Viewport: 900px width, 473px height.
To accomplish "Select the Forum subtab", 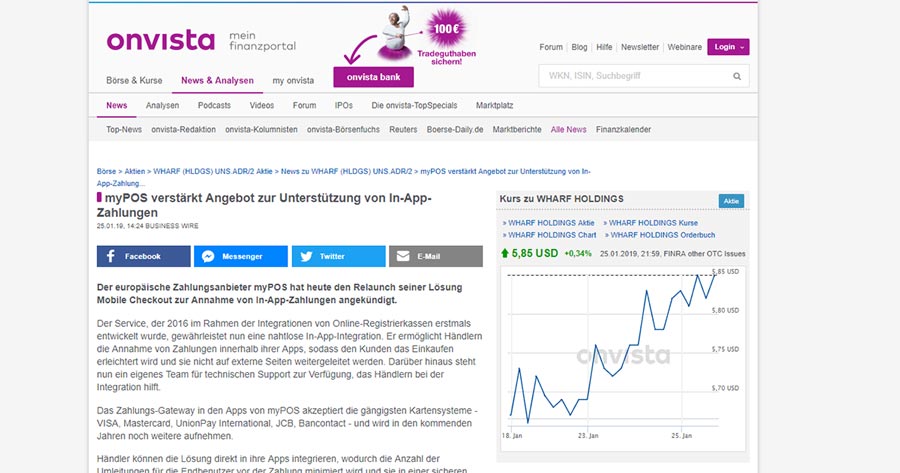I will point(304,106).
